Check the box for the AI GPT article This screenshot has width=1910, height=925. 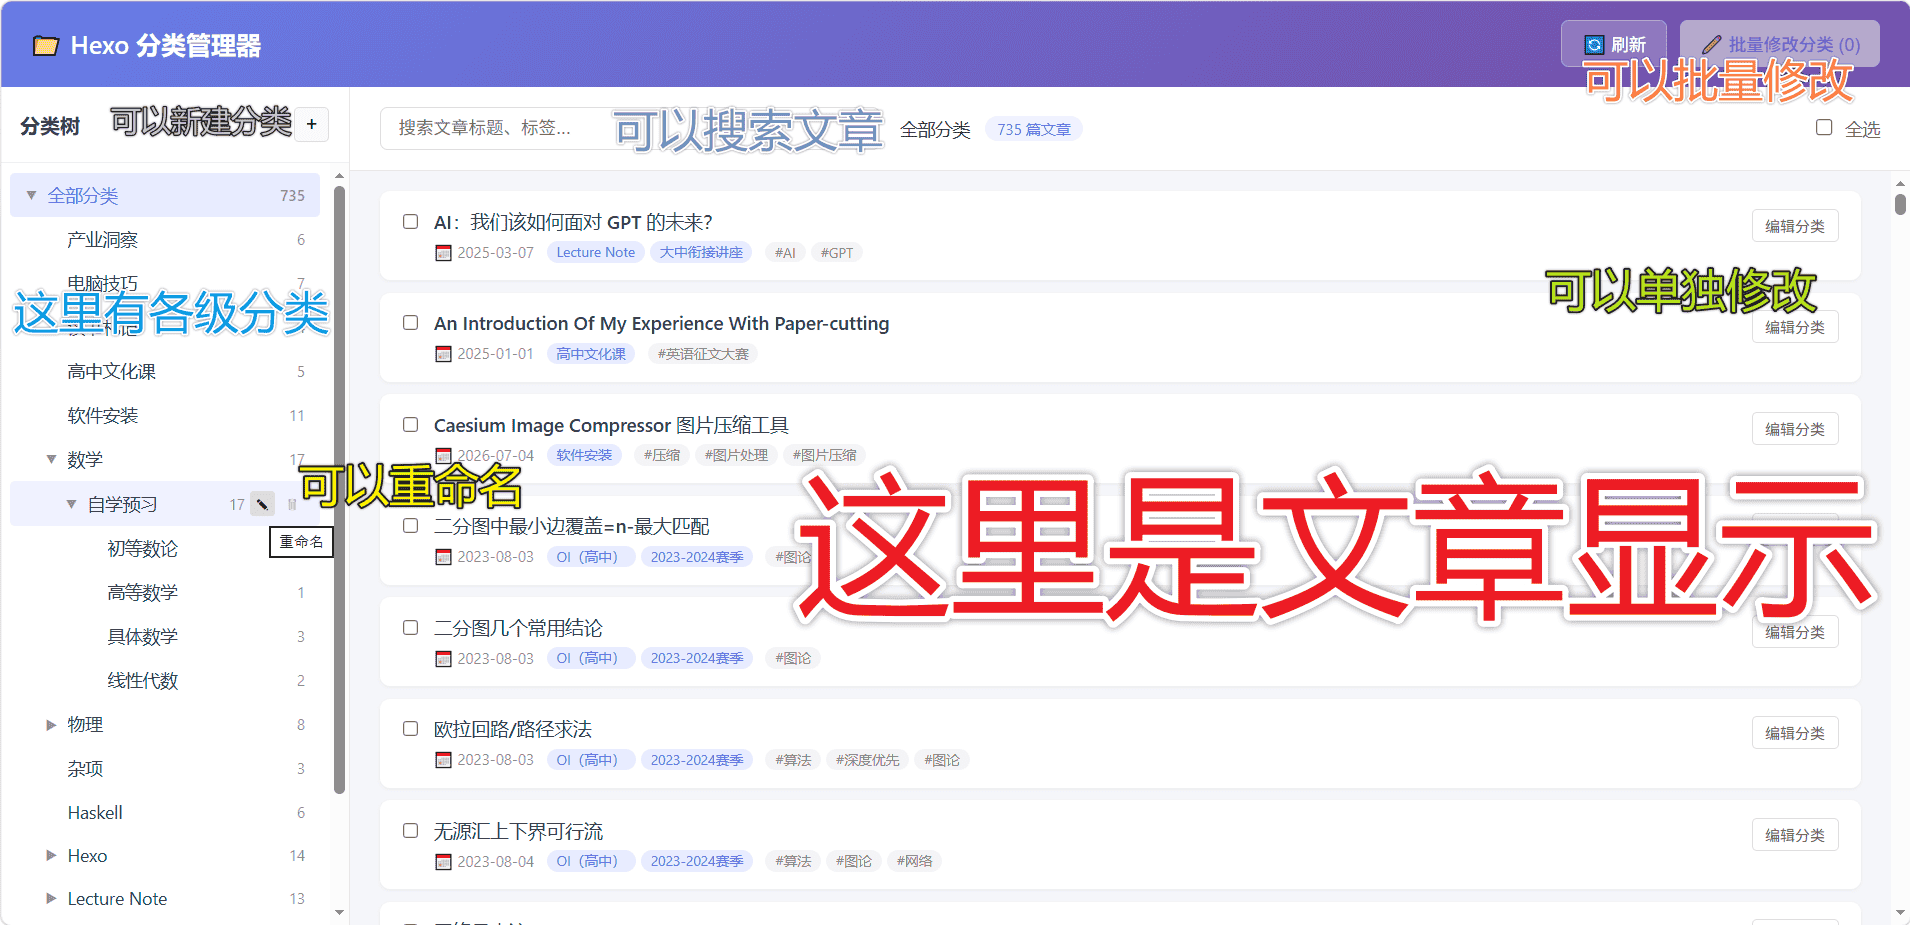(x=410, y=222)
